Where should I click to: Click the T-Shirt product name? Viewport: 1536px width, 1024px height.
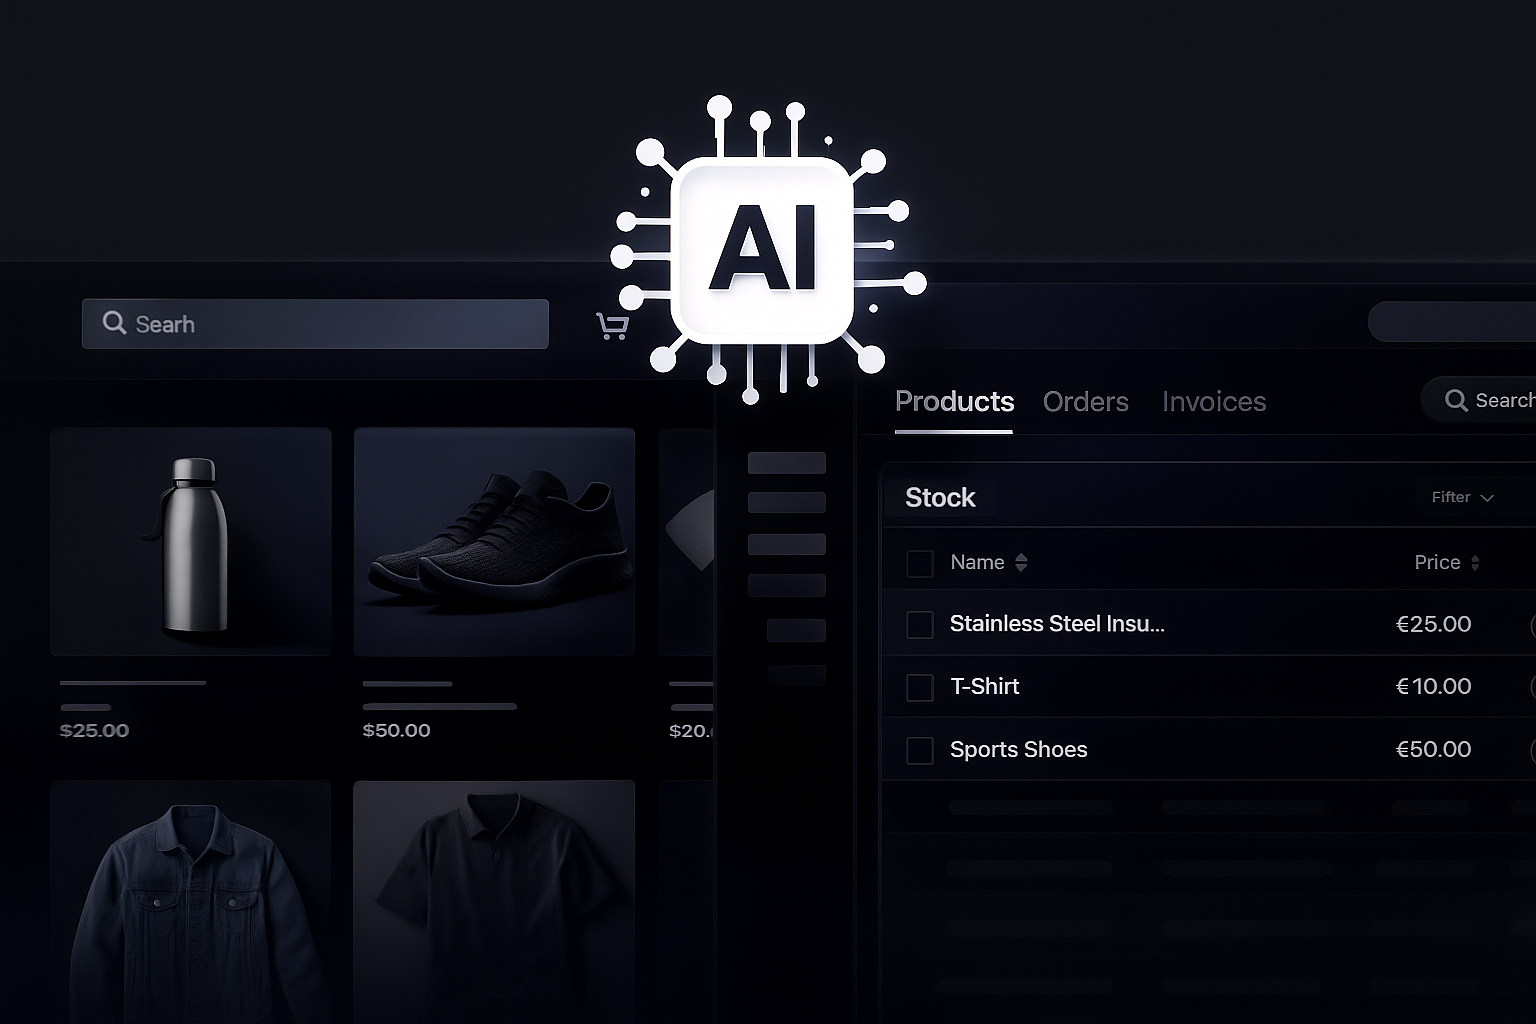click(x=984, y=687)
